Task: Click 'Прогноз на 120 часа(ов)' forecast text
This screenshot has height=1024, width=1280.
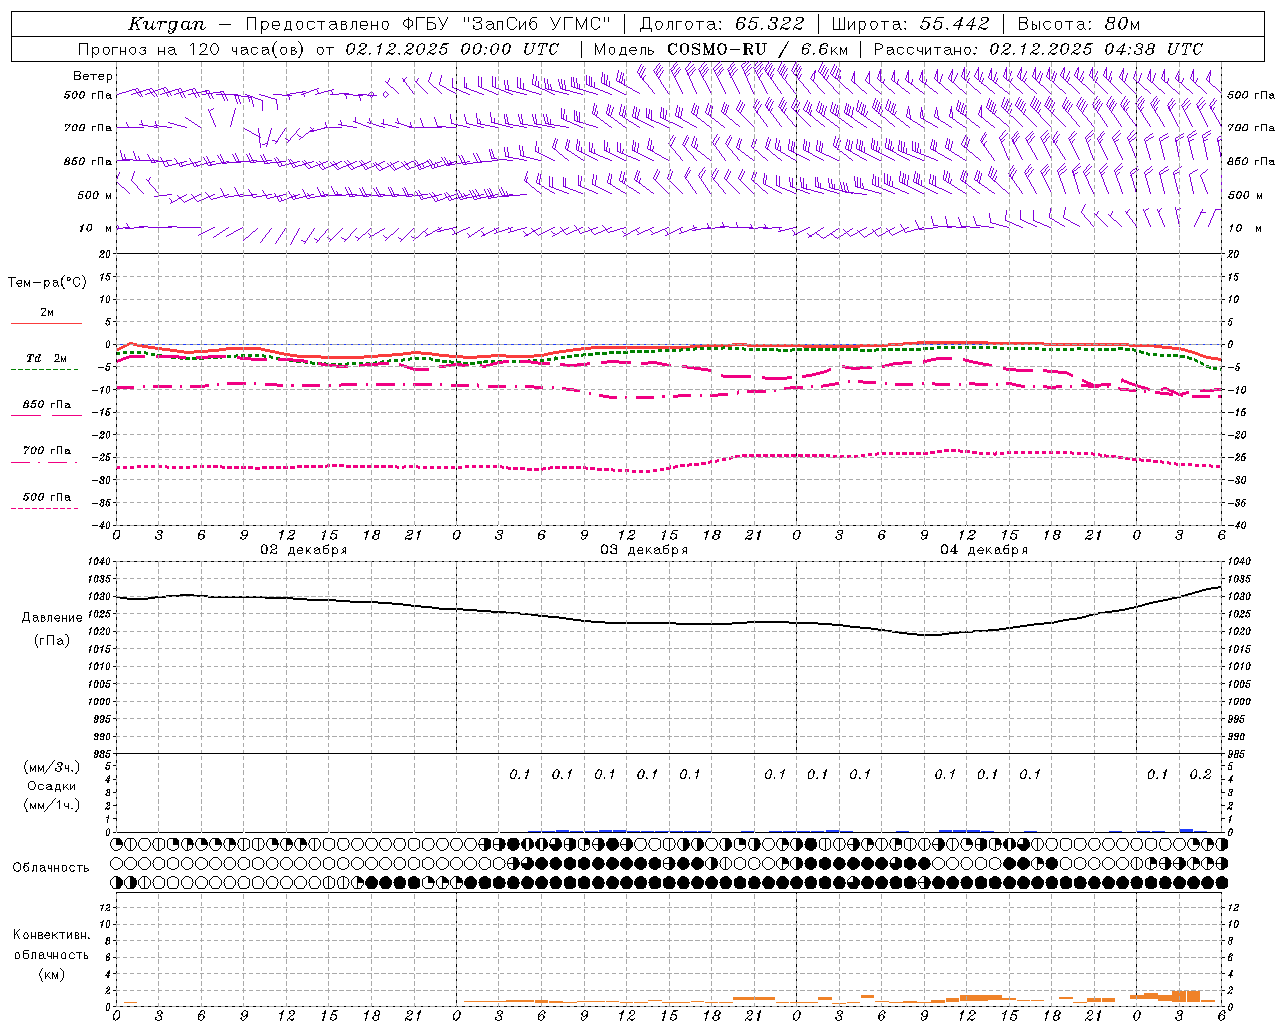Action: tap(193, 49)
